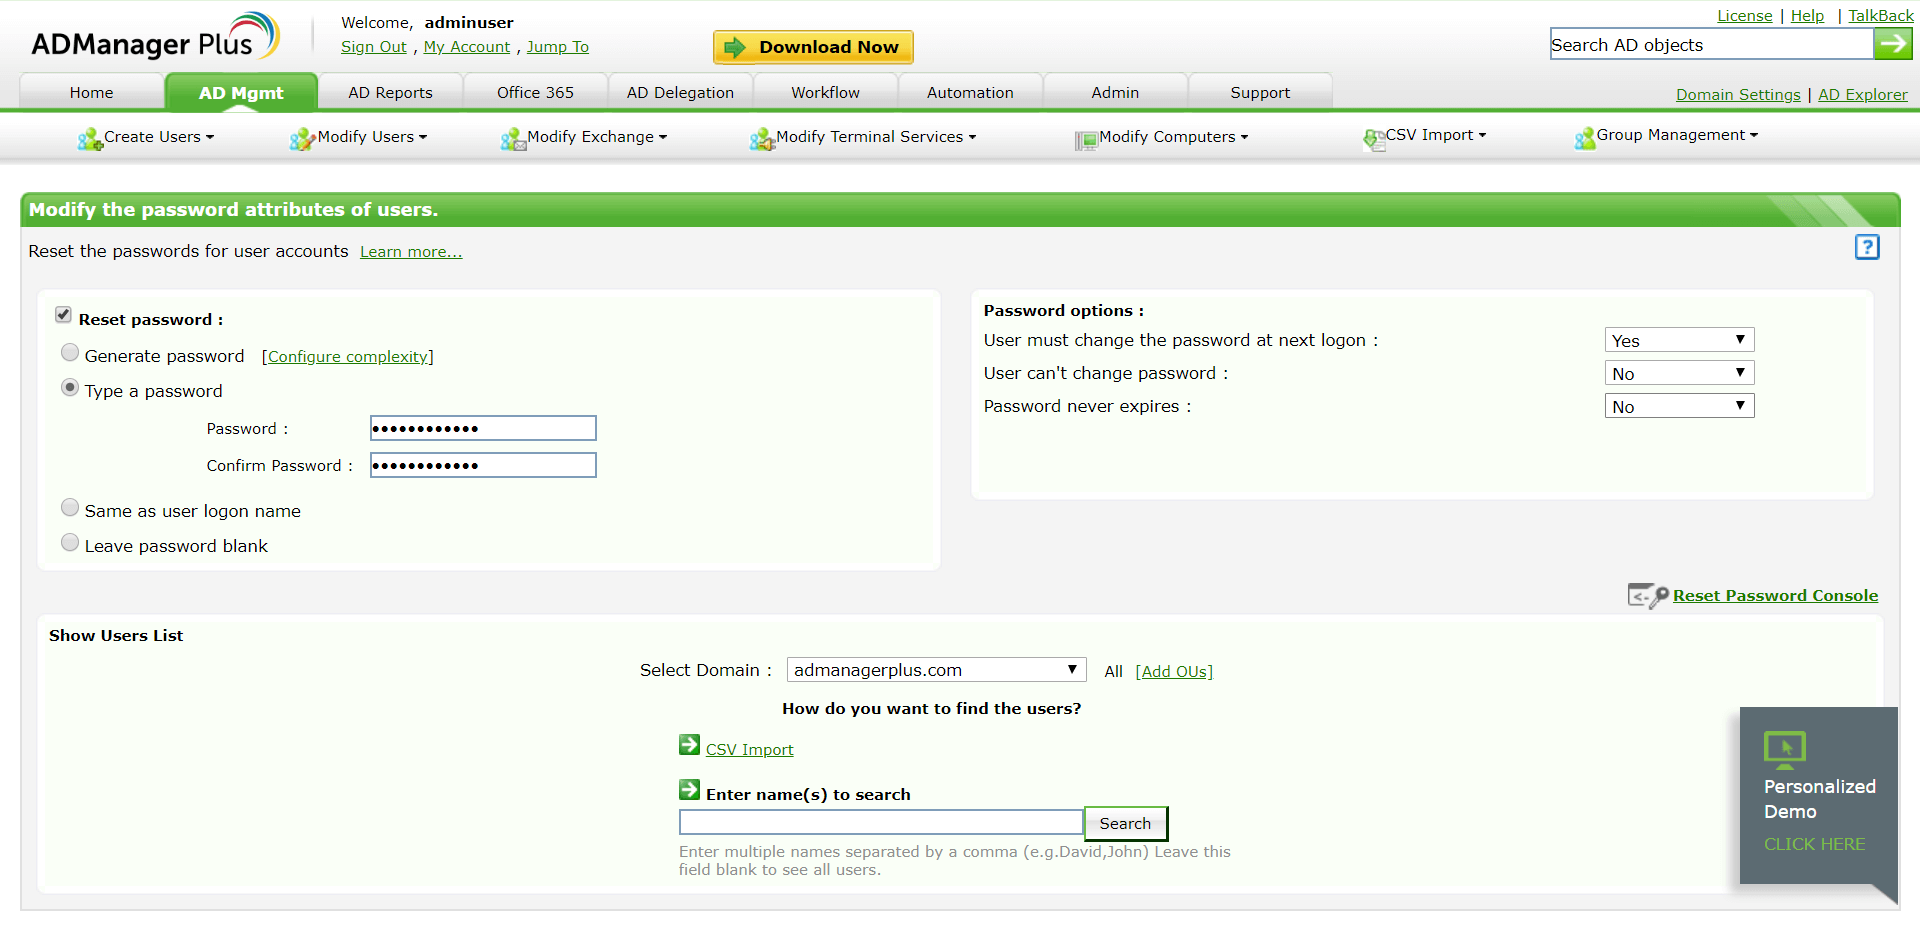Click the Sign Out link
The image size is (1920, 939).
pyautogui.click(x=373, y=47)
